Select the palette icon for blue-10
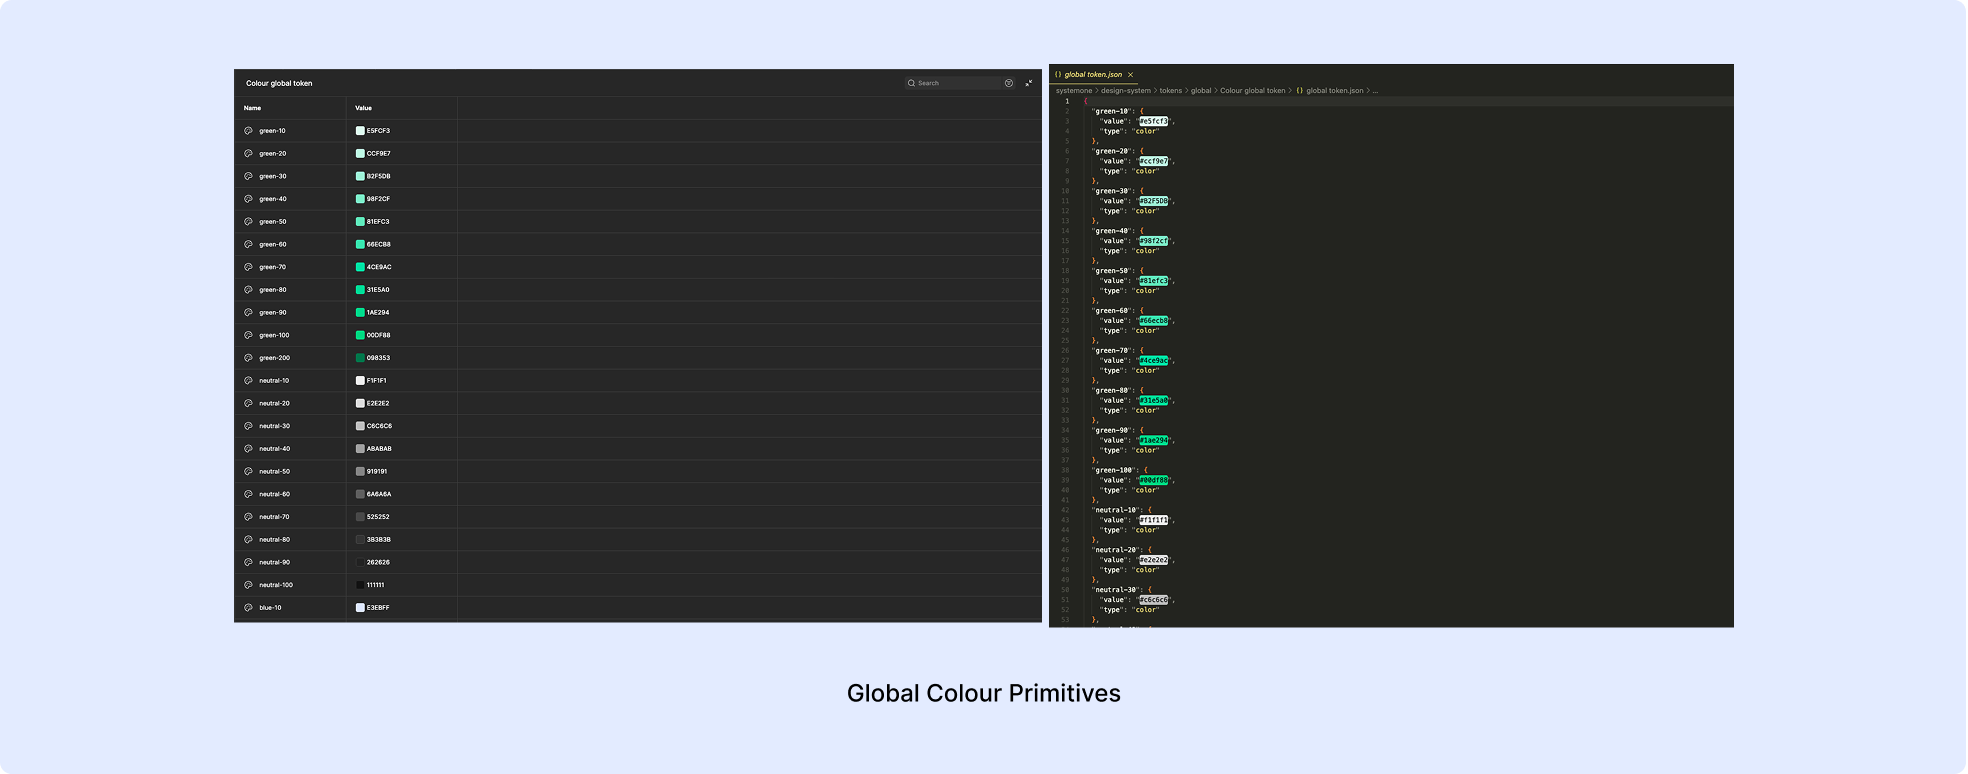 click(x=248, y=608)
